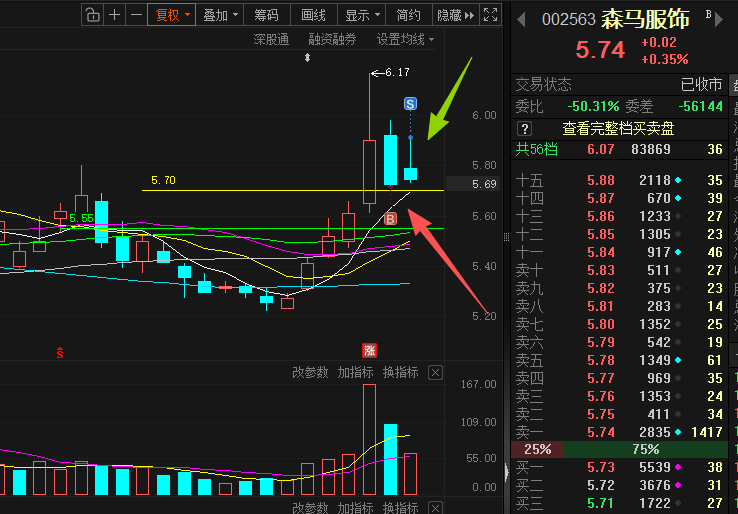The image size is (738, 514).
Task: Click diamond icon in 卖一 row
Action: tap(678, 432)
